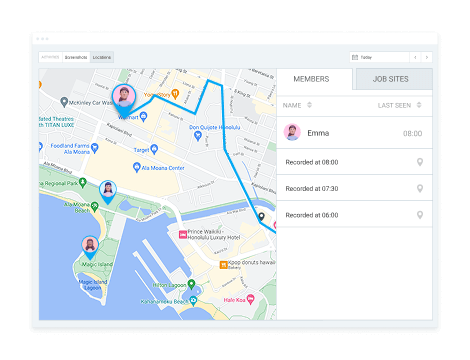The height and width of the screenshot is (360, 470).
Task: Click the Prince Waikiki hotel icon
Action: point(183,234)
